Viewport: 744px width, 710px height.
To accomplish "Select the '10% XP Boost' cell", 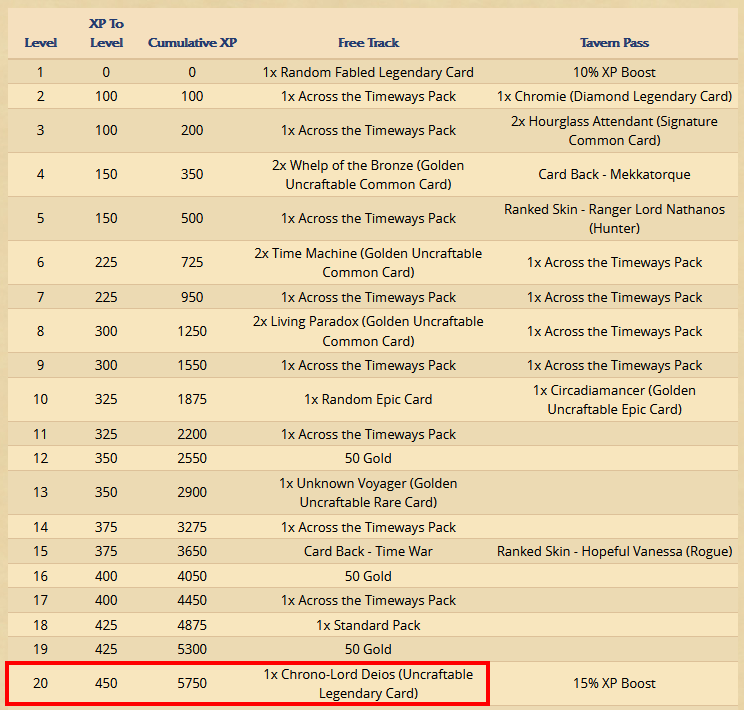I will pyautogui.click(x=614, y=72).
